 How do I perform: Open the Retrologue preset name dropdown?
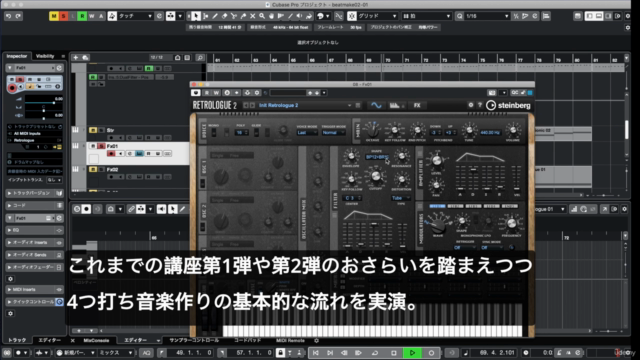304,105
